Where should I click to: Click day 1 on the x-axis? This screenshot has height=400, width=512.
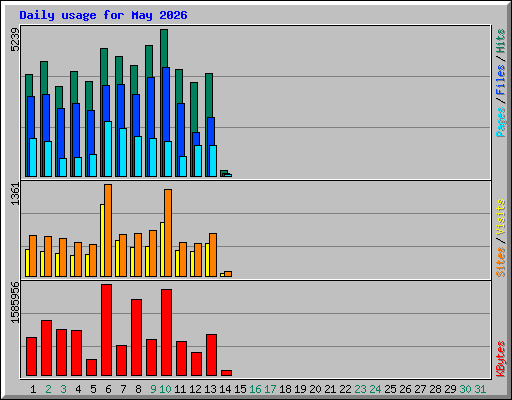[33, 389]
